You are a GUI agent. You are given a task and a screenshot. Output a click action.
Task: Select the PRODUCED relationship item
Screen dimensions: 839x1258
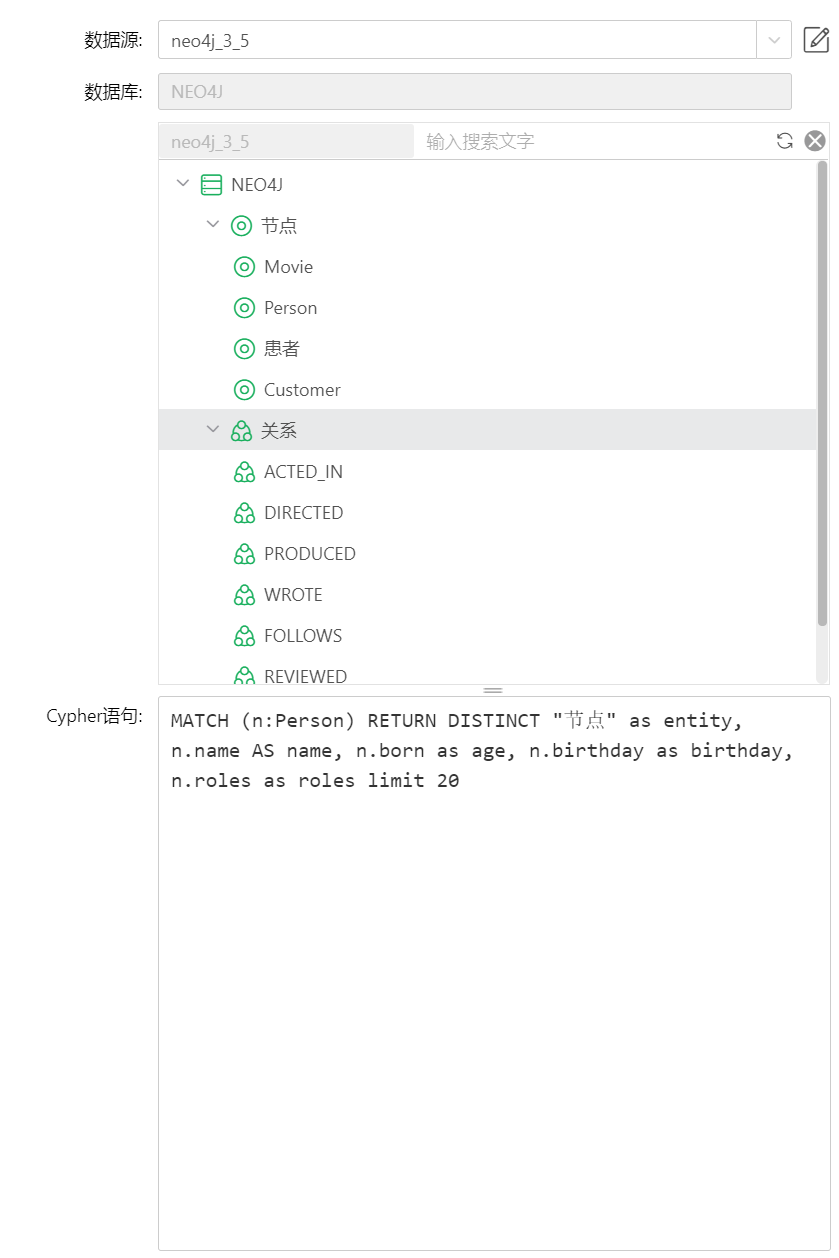point(309,554)
